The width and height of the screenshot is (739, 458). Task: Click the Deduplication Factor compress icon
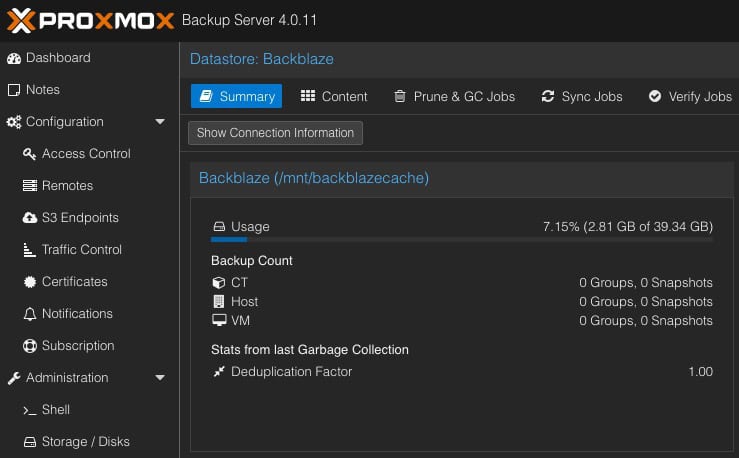[219, 371]
